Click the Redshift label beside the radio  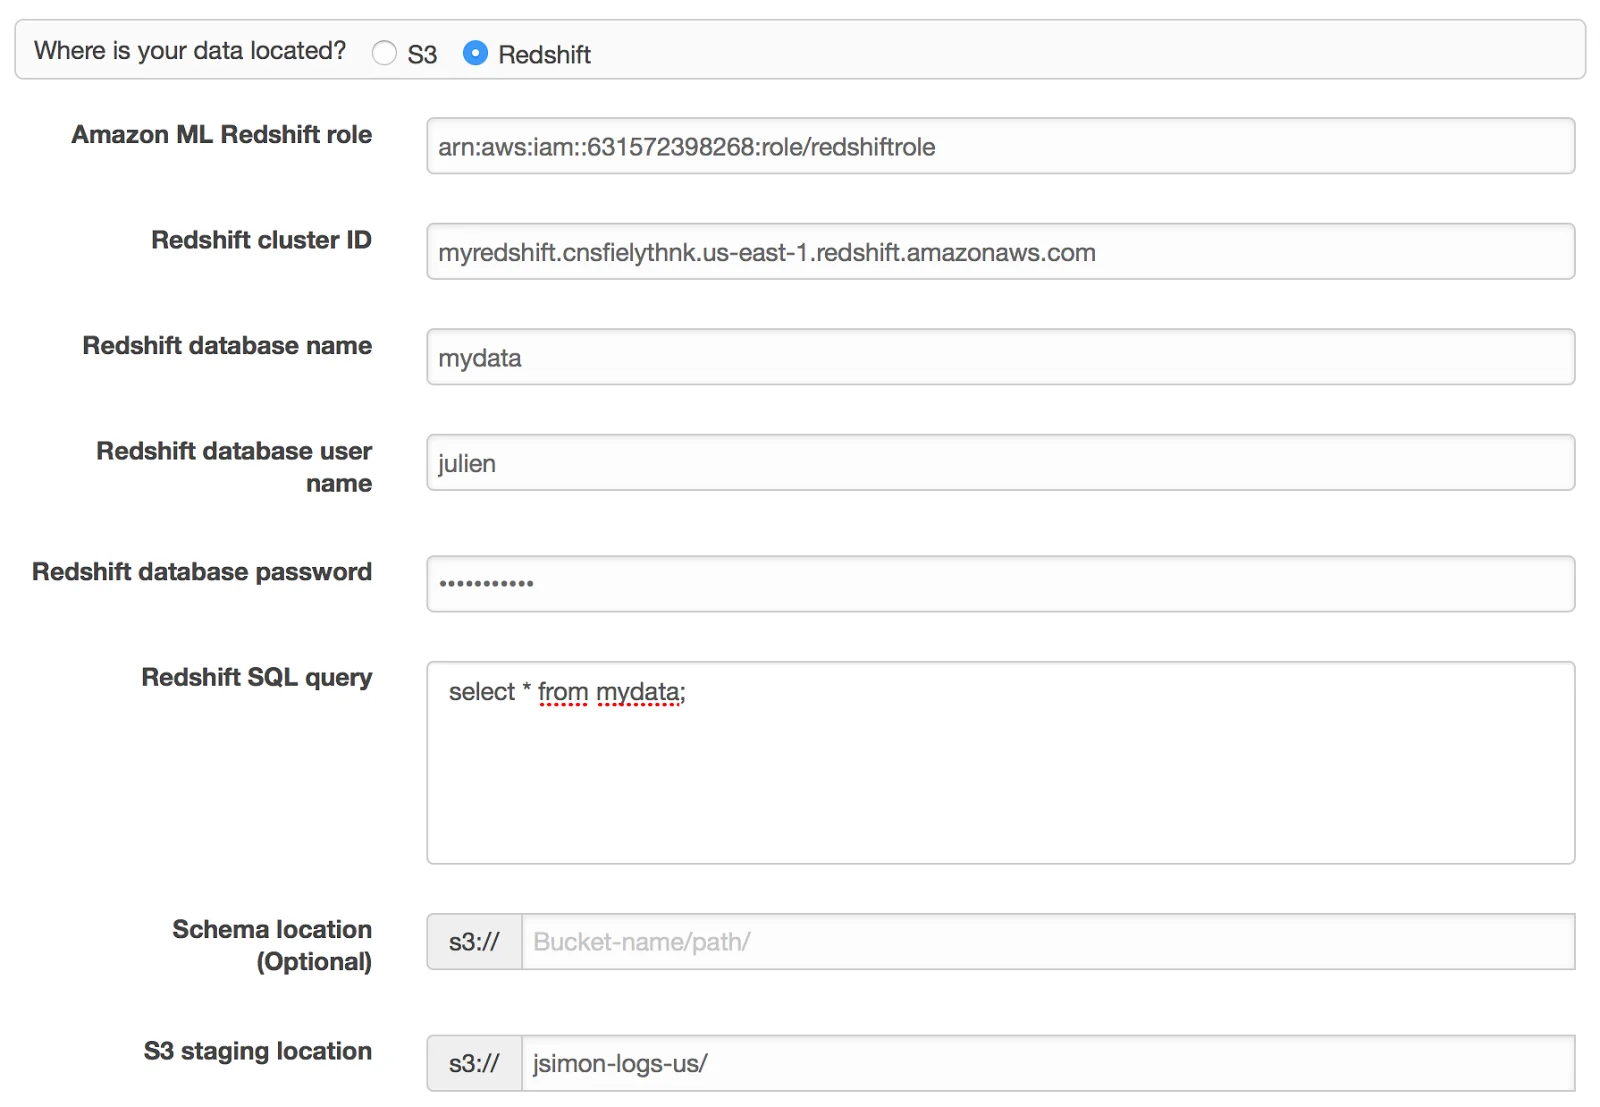point(544,55)
